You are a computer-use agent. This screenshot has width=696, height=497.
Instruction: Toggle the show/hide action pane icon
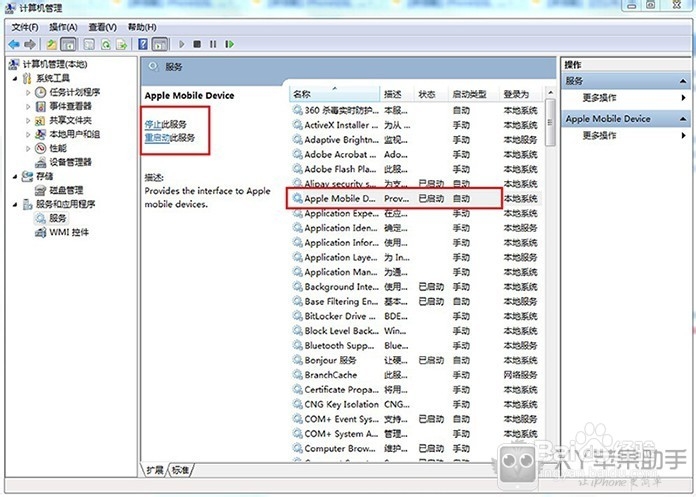160,44
